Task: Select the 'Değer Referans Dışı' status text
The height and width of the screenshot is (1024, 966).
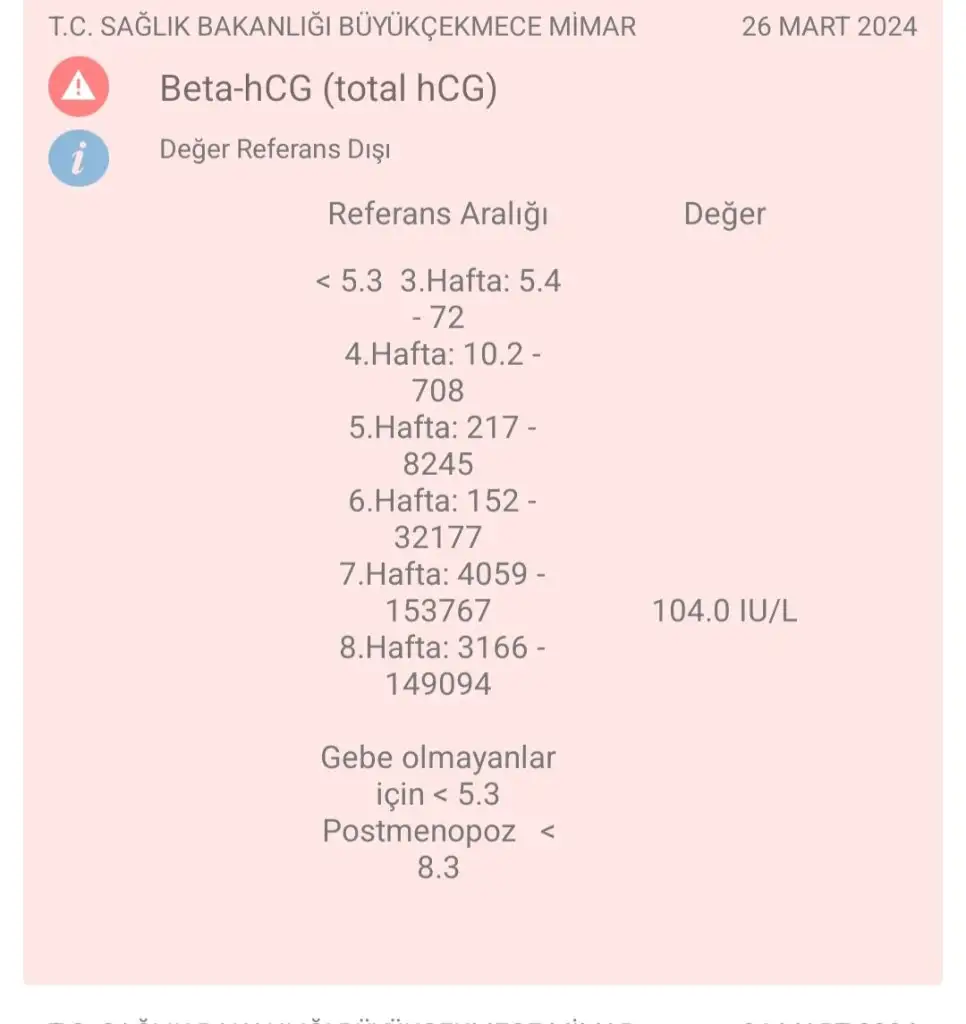Action: click(275, 150)
